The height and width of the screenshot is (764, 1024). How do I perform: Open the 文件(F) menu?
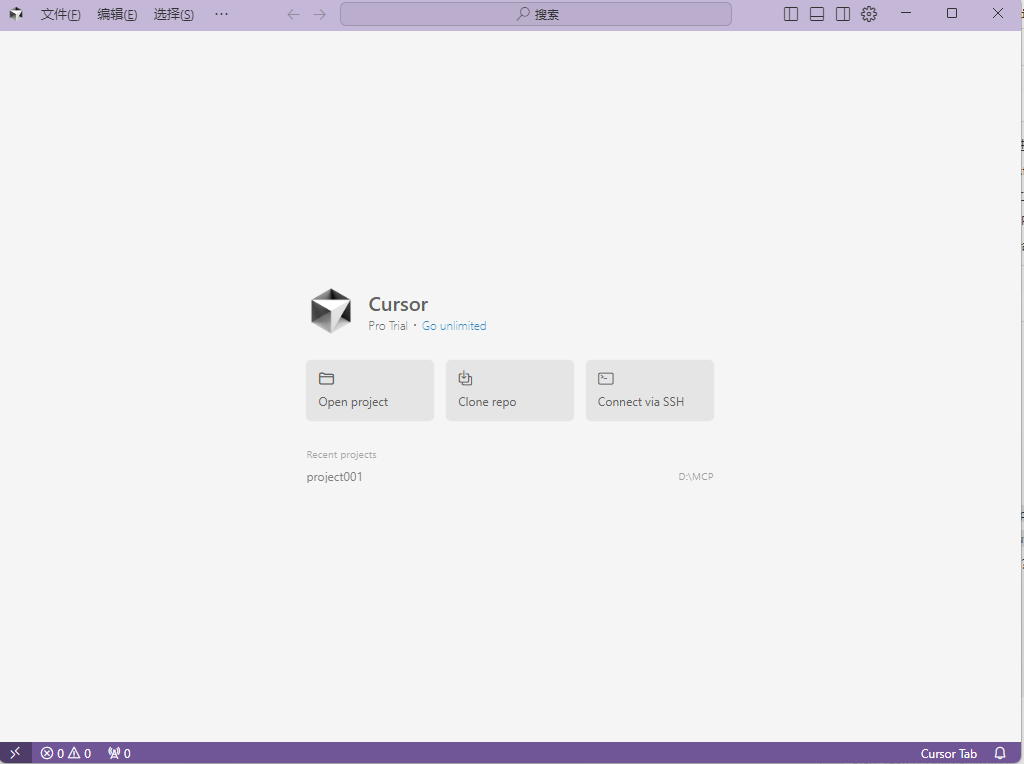pos(61,14)
